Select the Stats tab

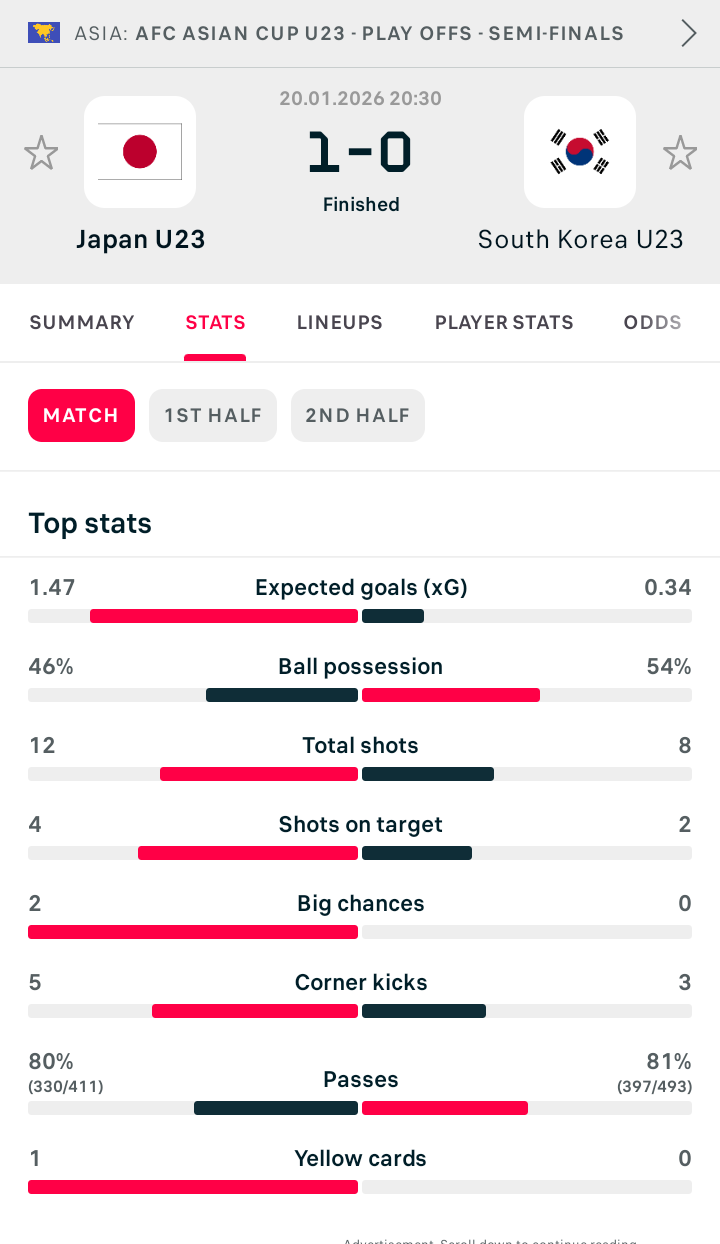[x=215, y=322]
